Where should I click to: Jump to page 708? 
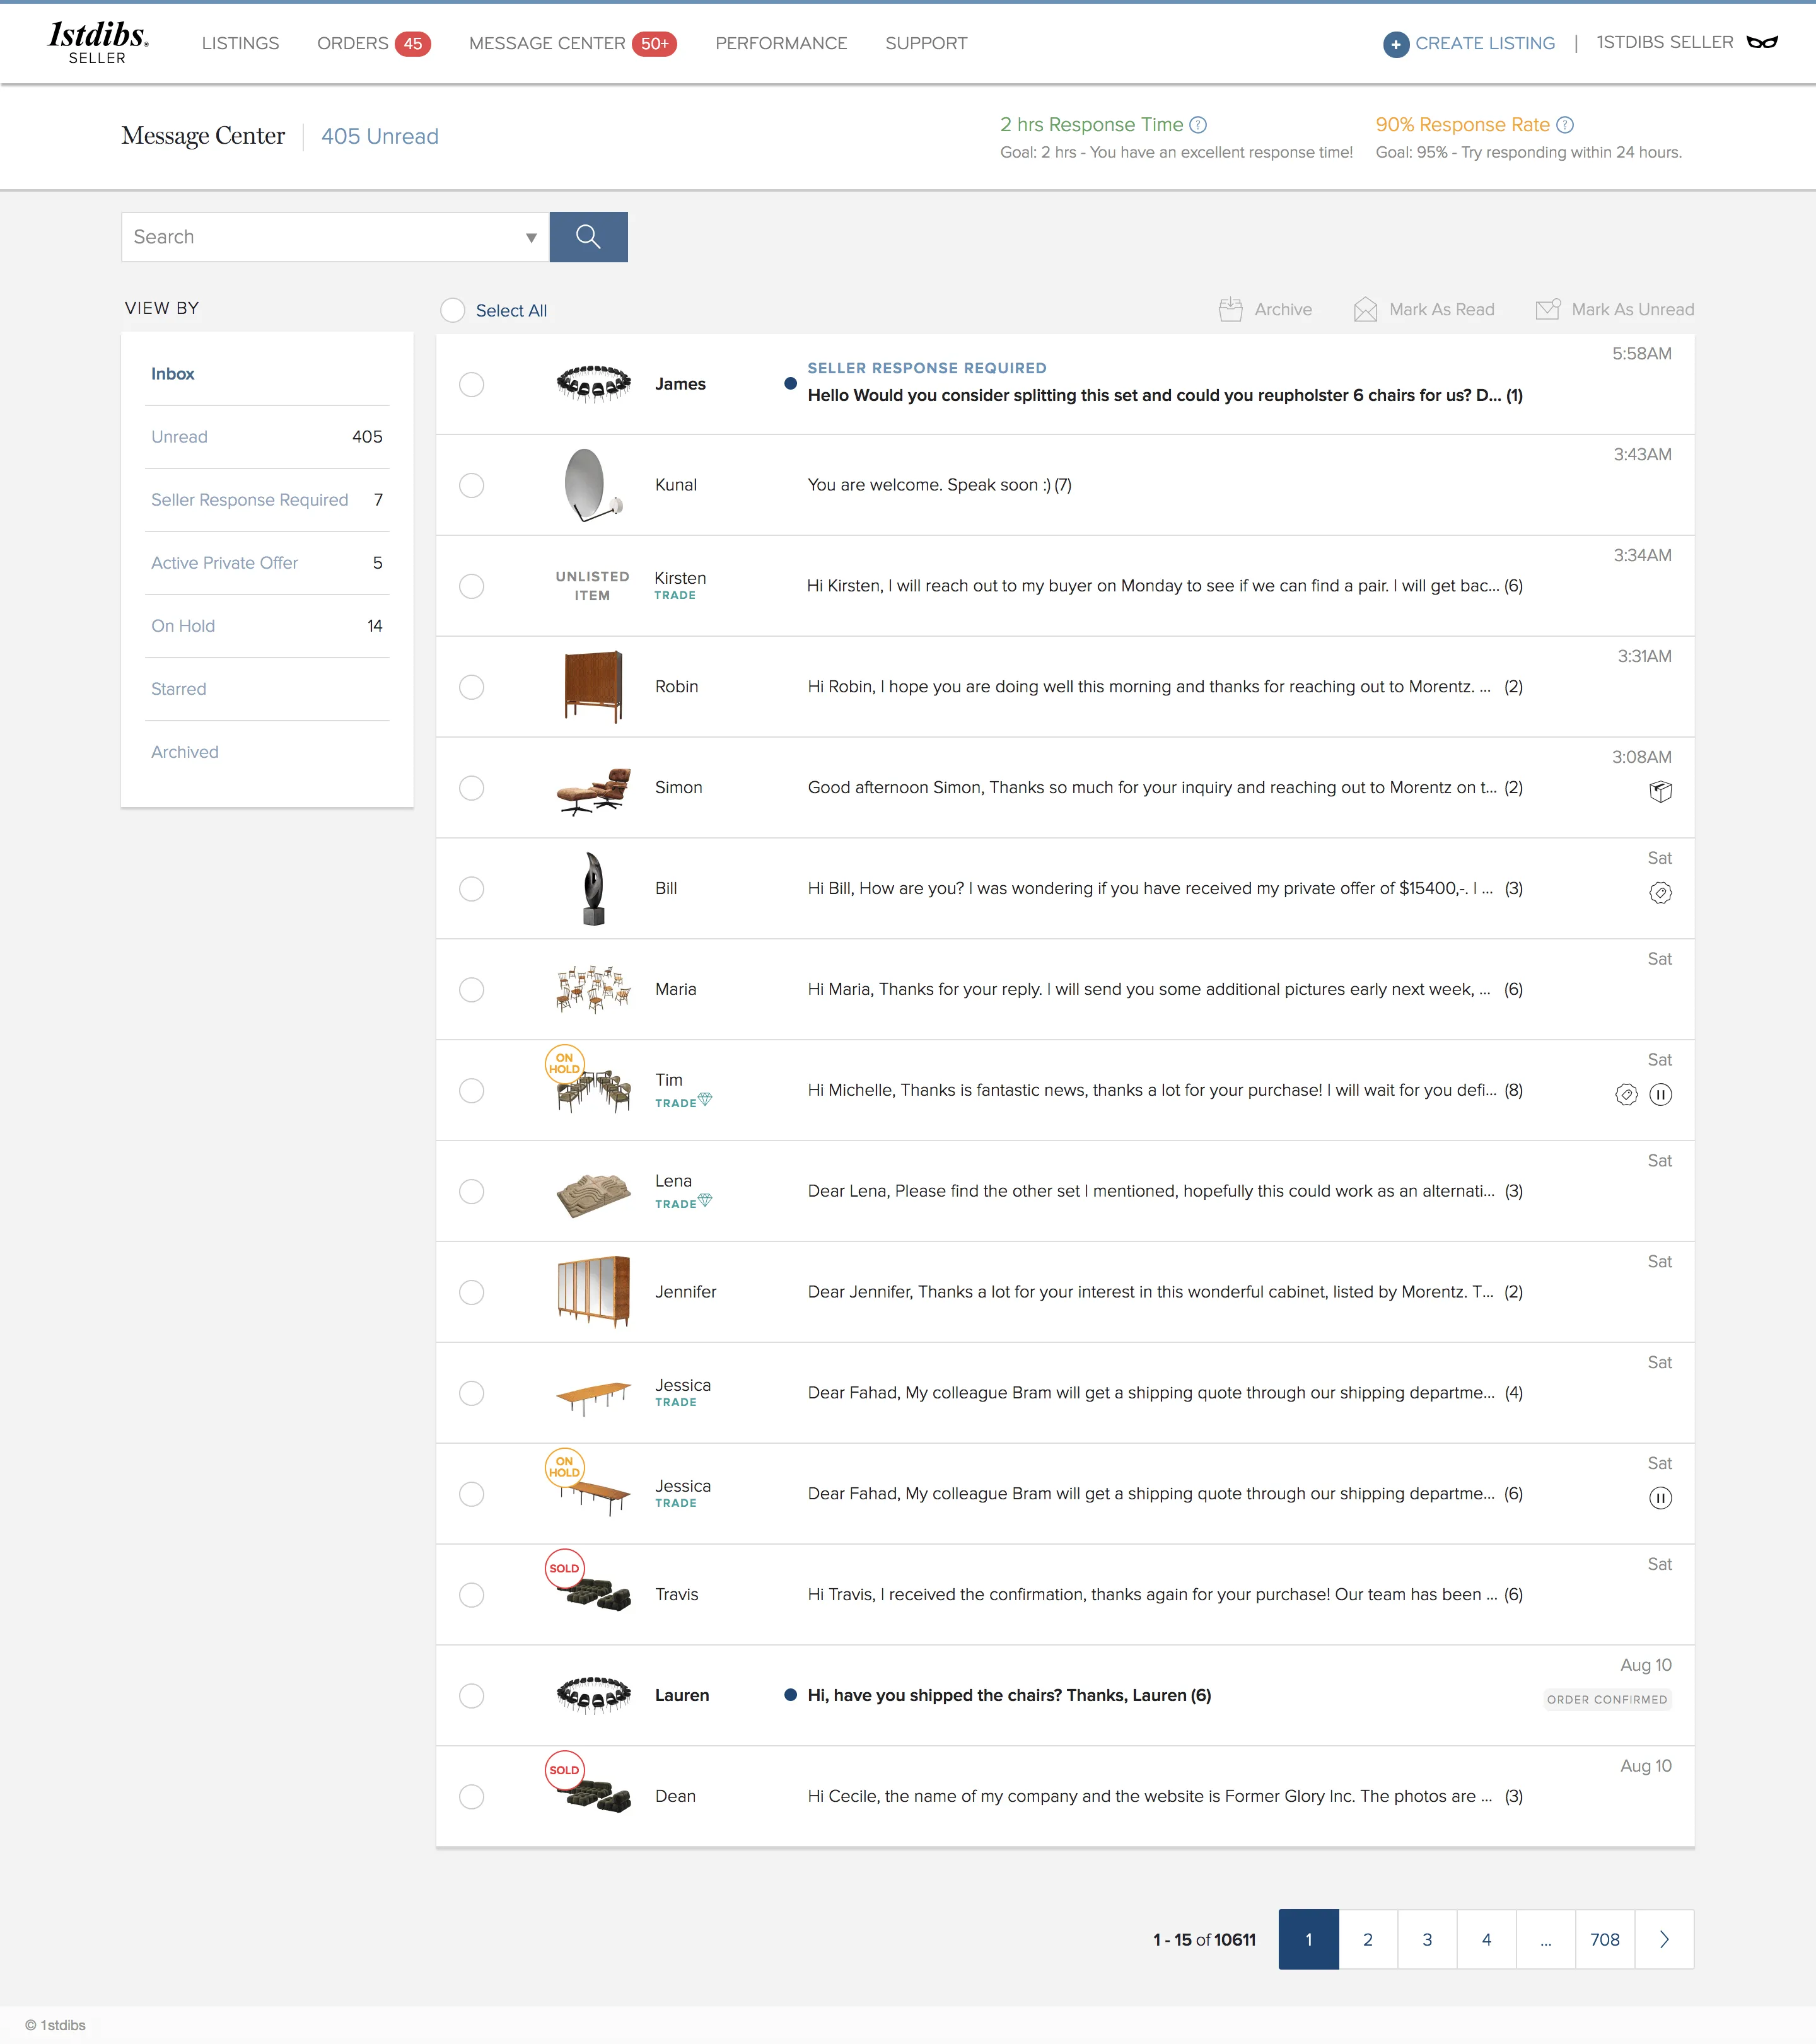tap(1605, 1939)
